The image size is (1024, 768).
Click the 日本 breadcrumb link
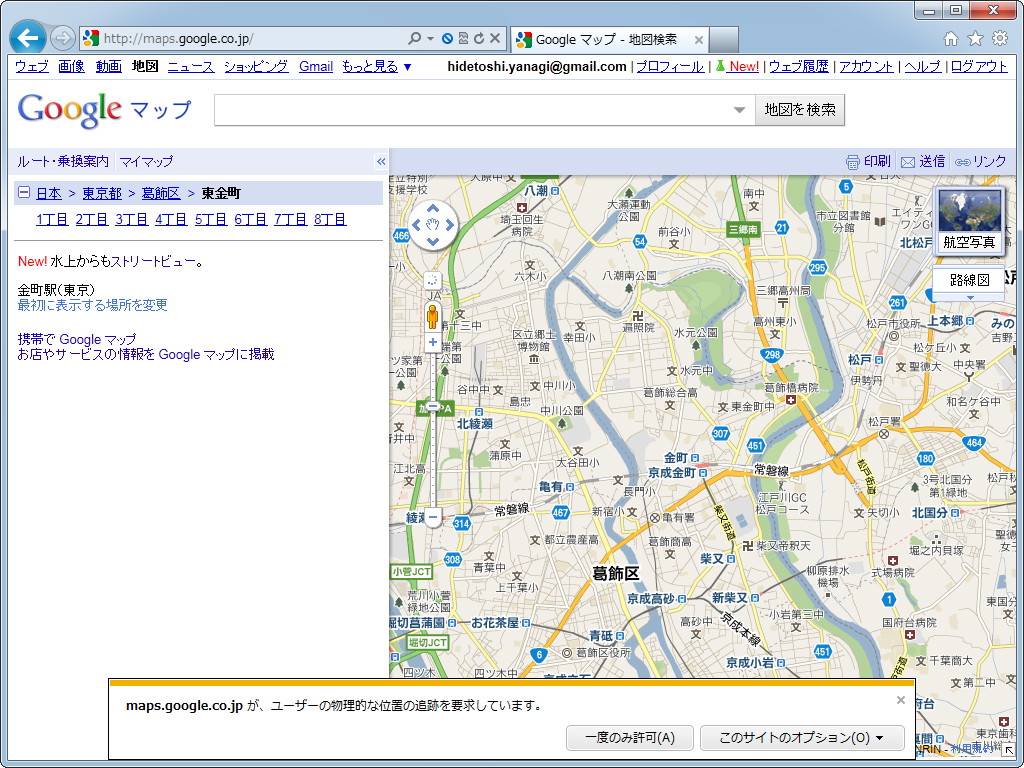[49, 193]
